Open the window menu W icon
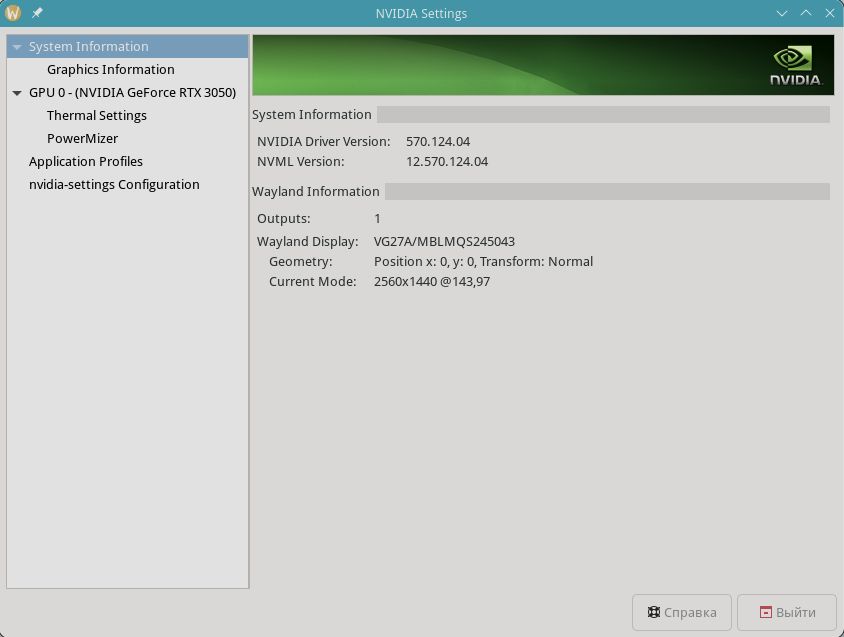Viewport: 844px width, 637px height. click(12, 13)
